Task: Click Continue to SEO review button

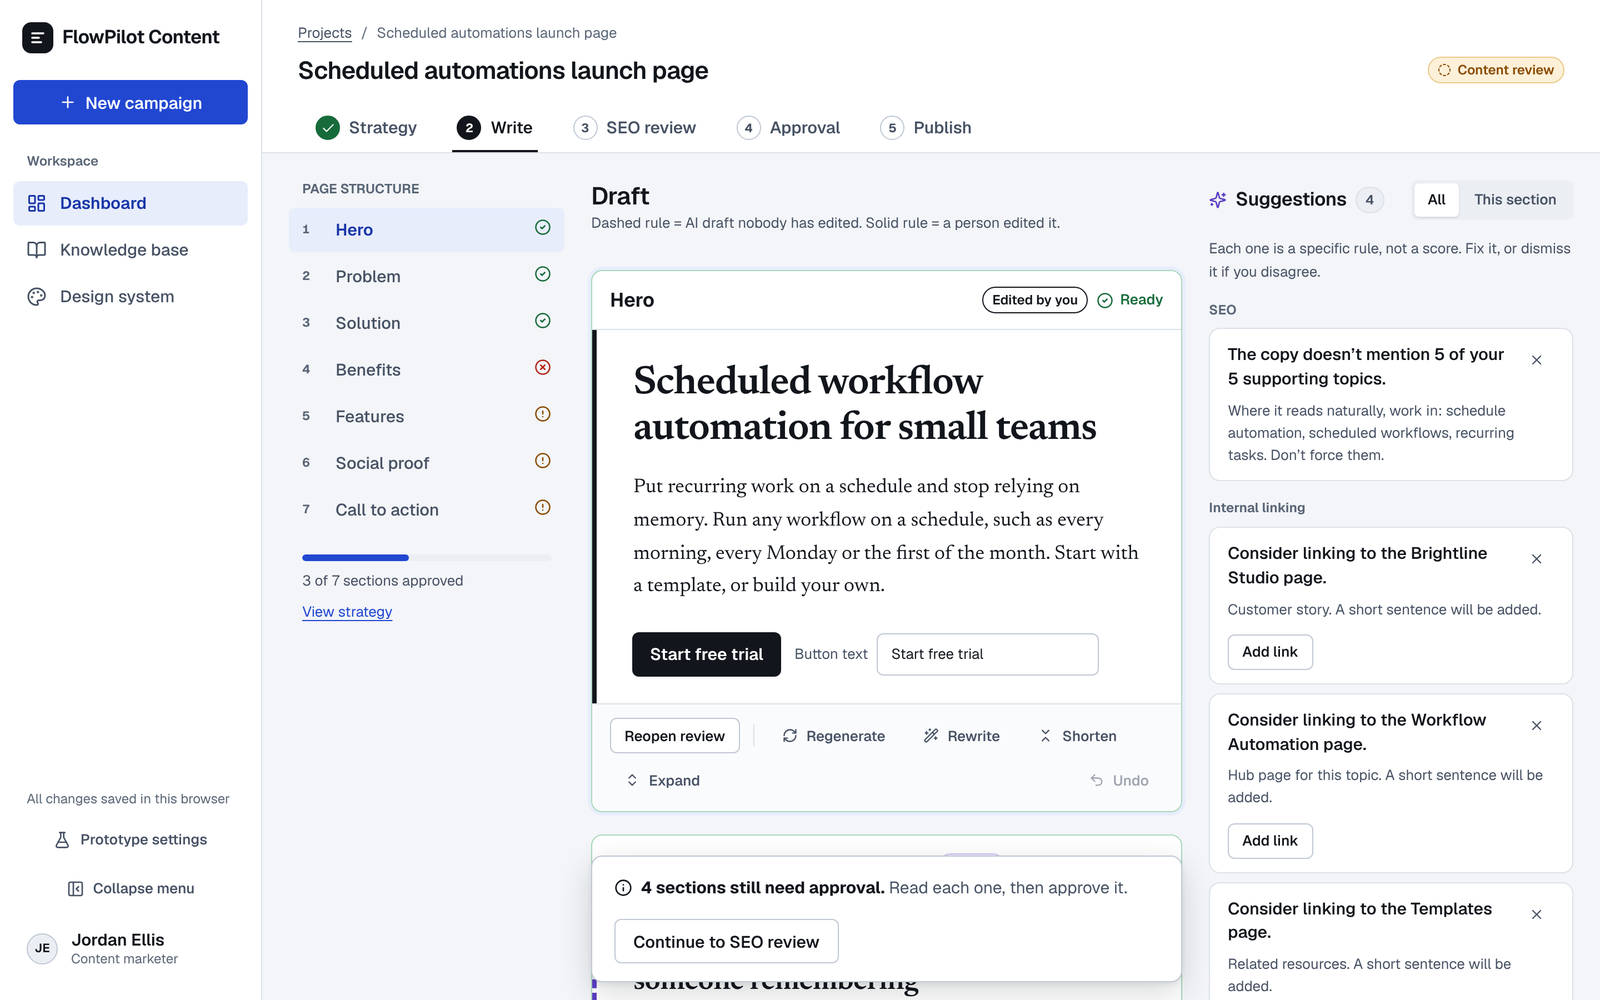Action: 726,942
